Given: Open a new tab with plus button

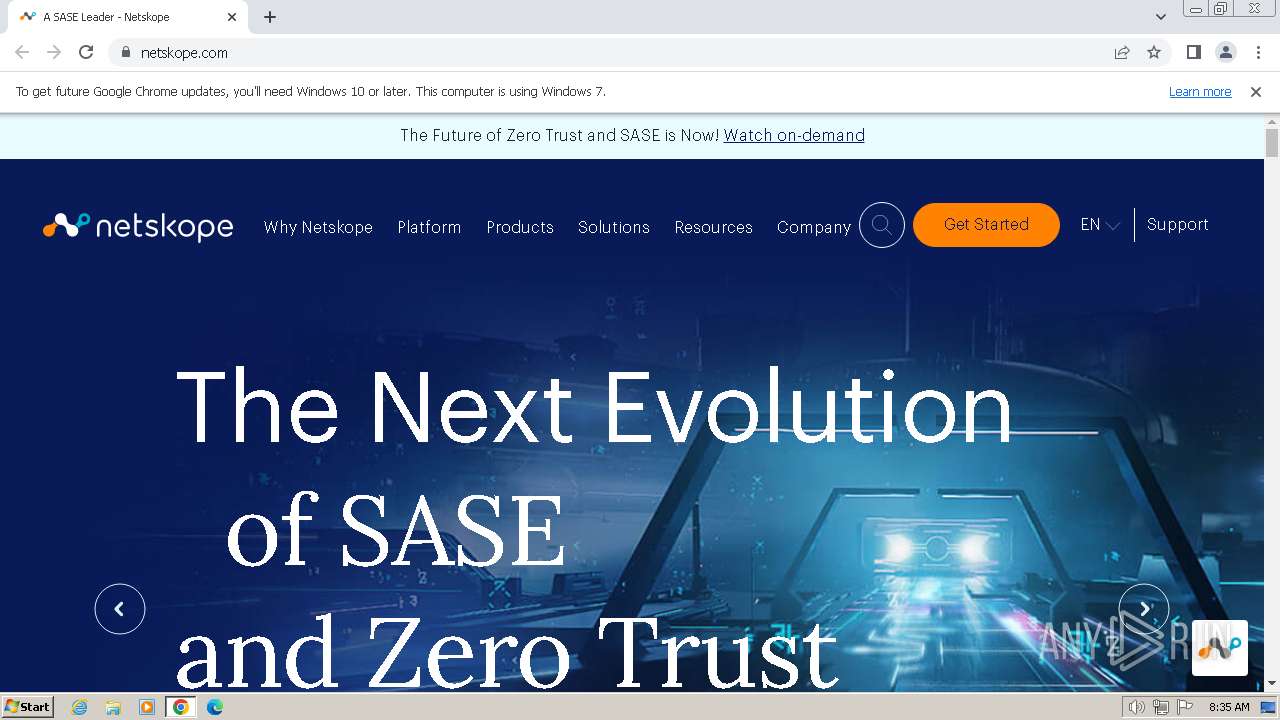Looking at the screenshot, I should (270, 17).
